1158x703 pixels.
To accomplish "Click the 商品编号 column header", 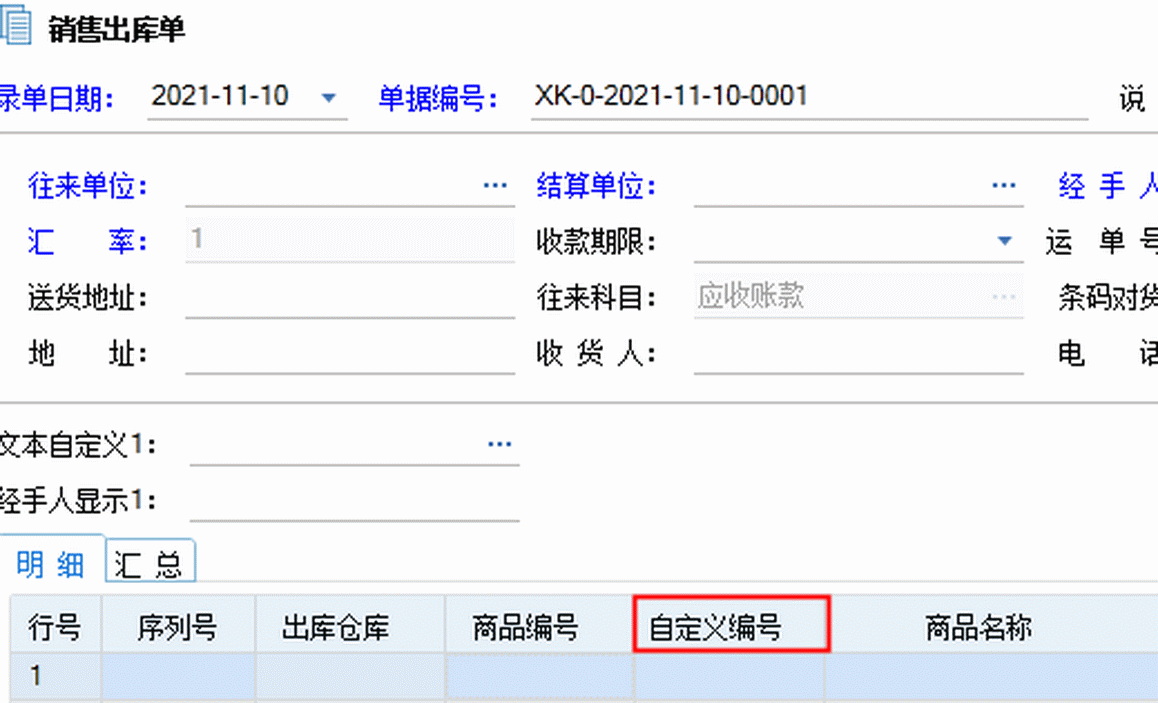I will 539,628.
